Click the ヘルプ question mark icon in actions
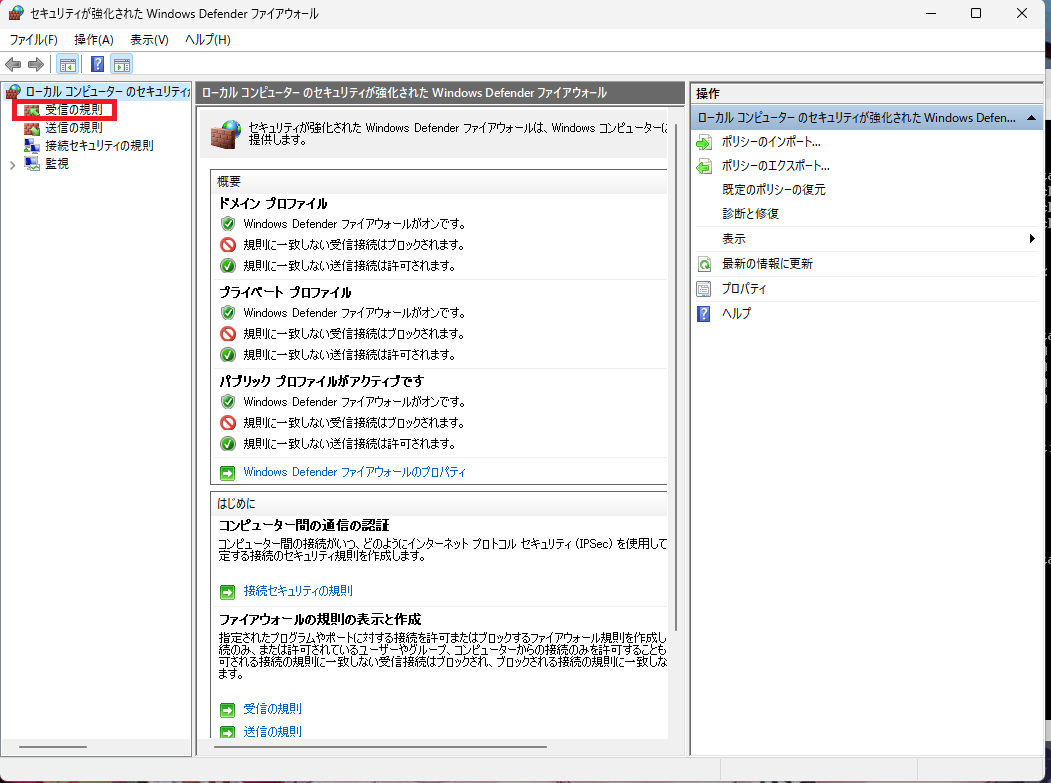 point(704,314)
